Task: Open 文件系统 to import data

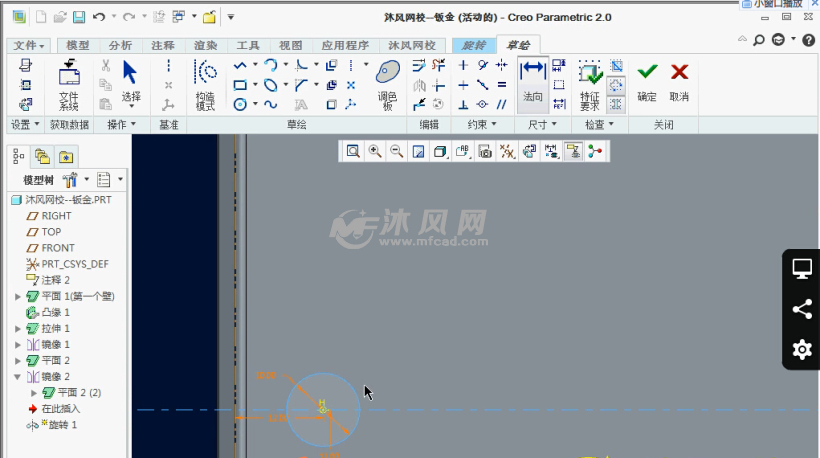Action: click(x=69, y=85)
